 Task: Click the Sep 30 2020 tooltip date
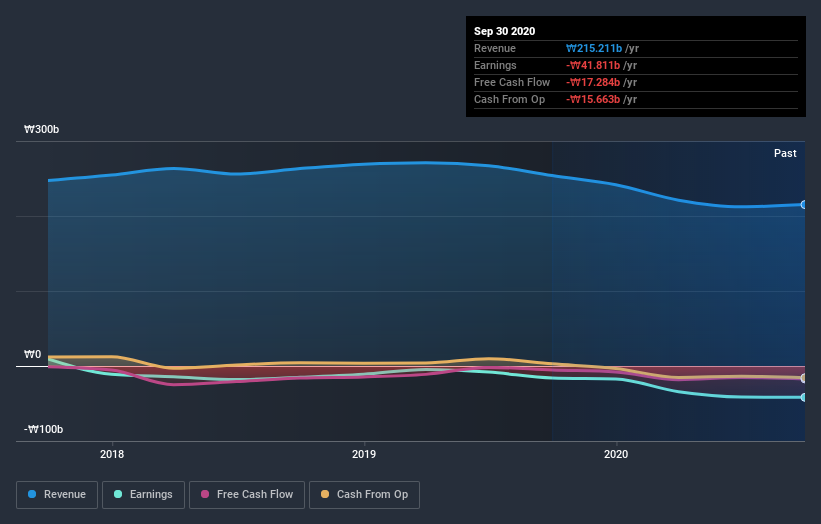coord(505,31)
